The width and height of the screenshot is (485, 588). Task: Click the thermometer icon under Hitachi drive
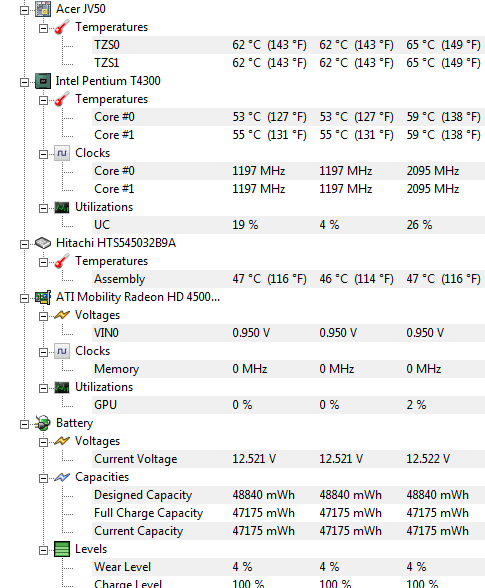(x=62, y=261)
